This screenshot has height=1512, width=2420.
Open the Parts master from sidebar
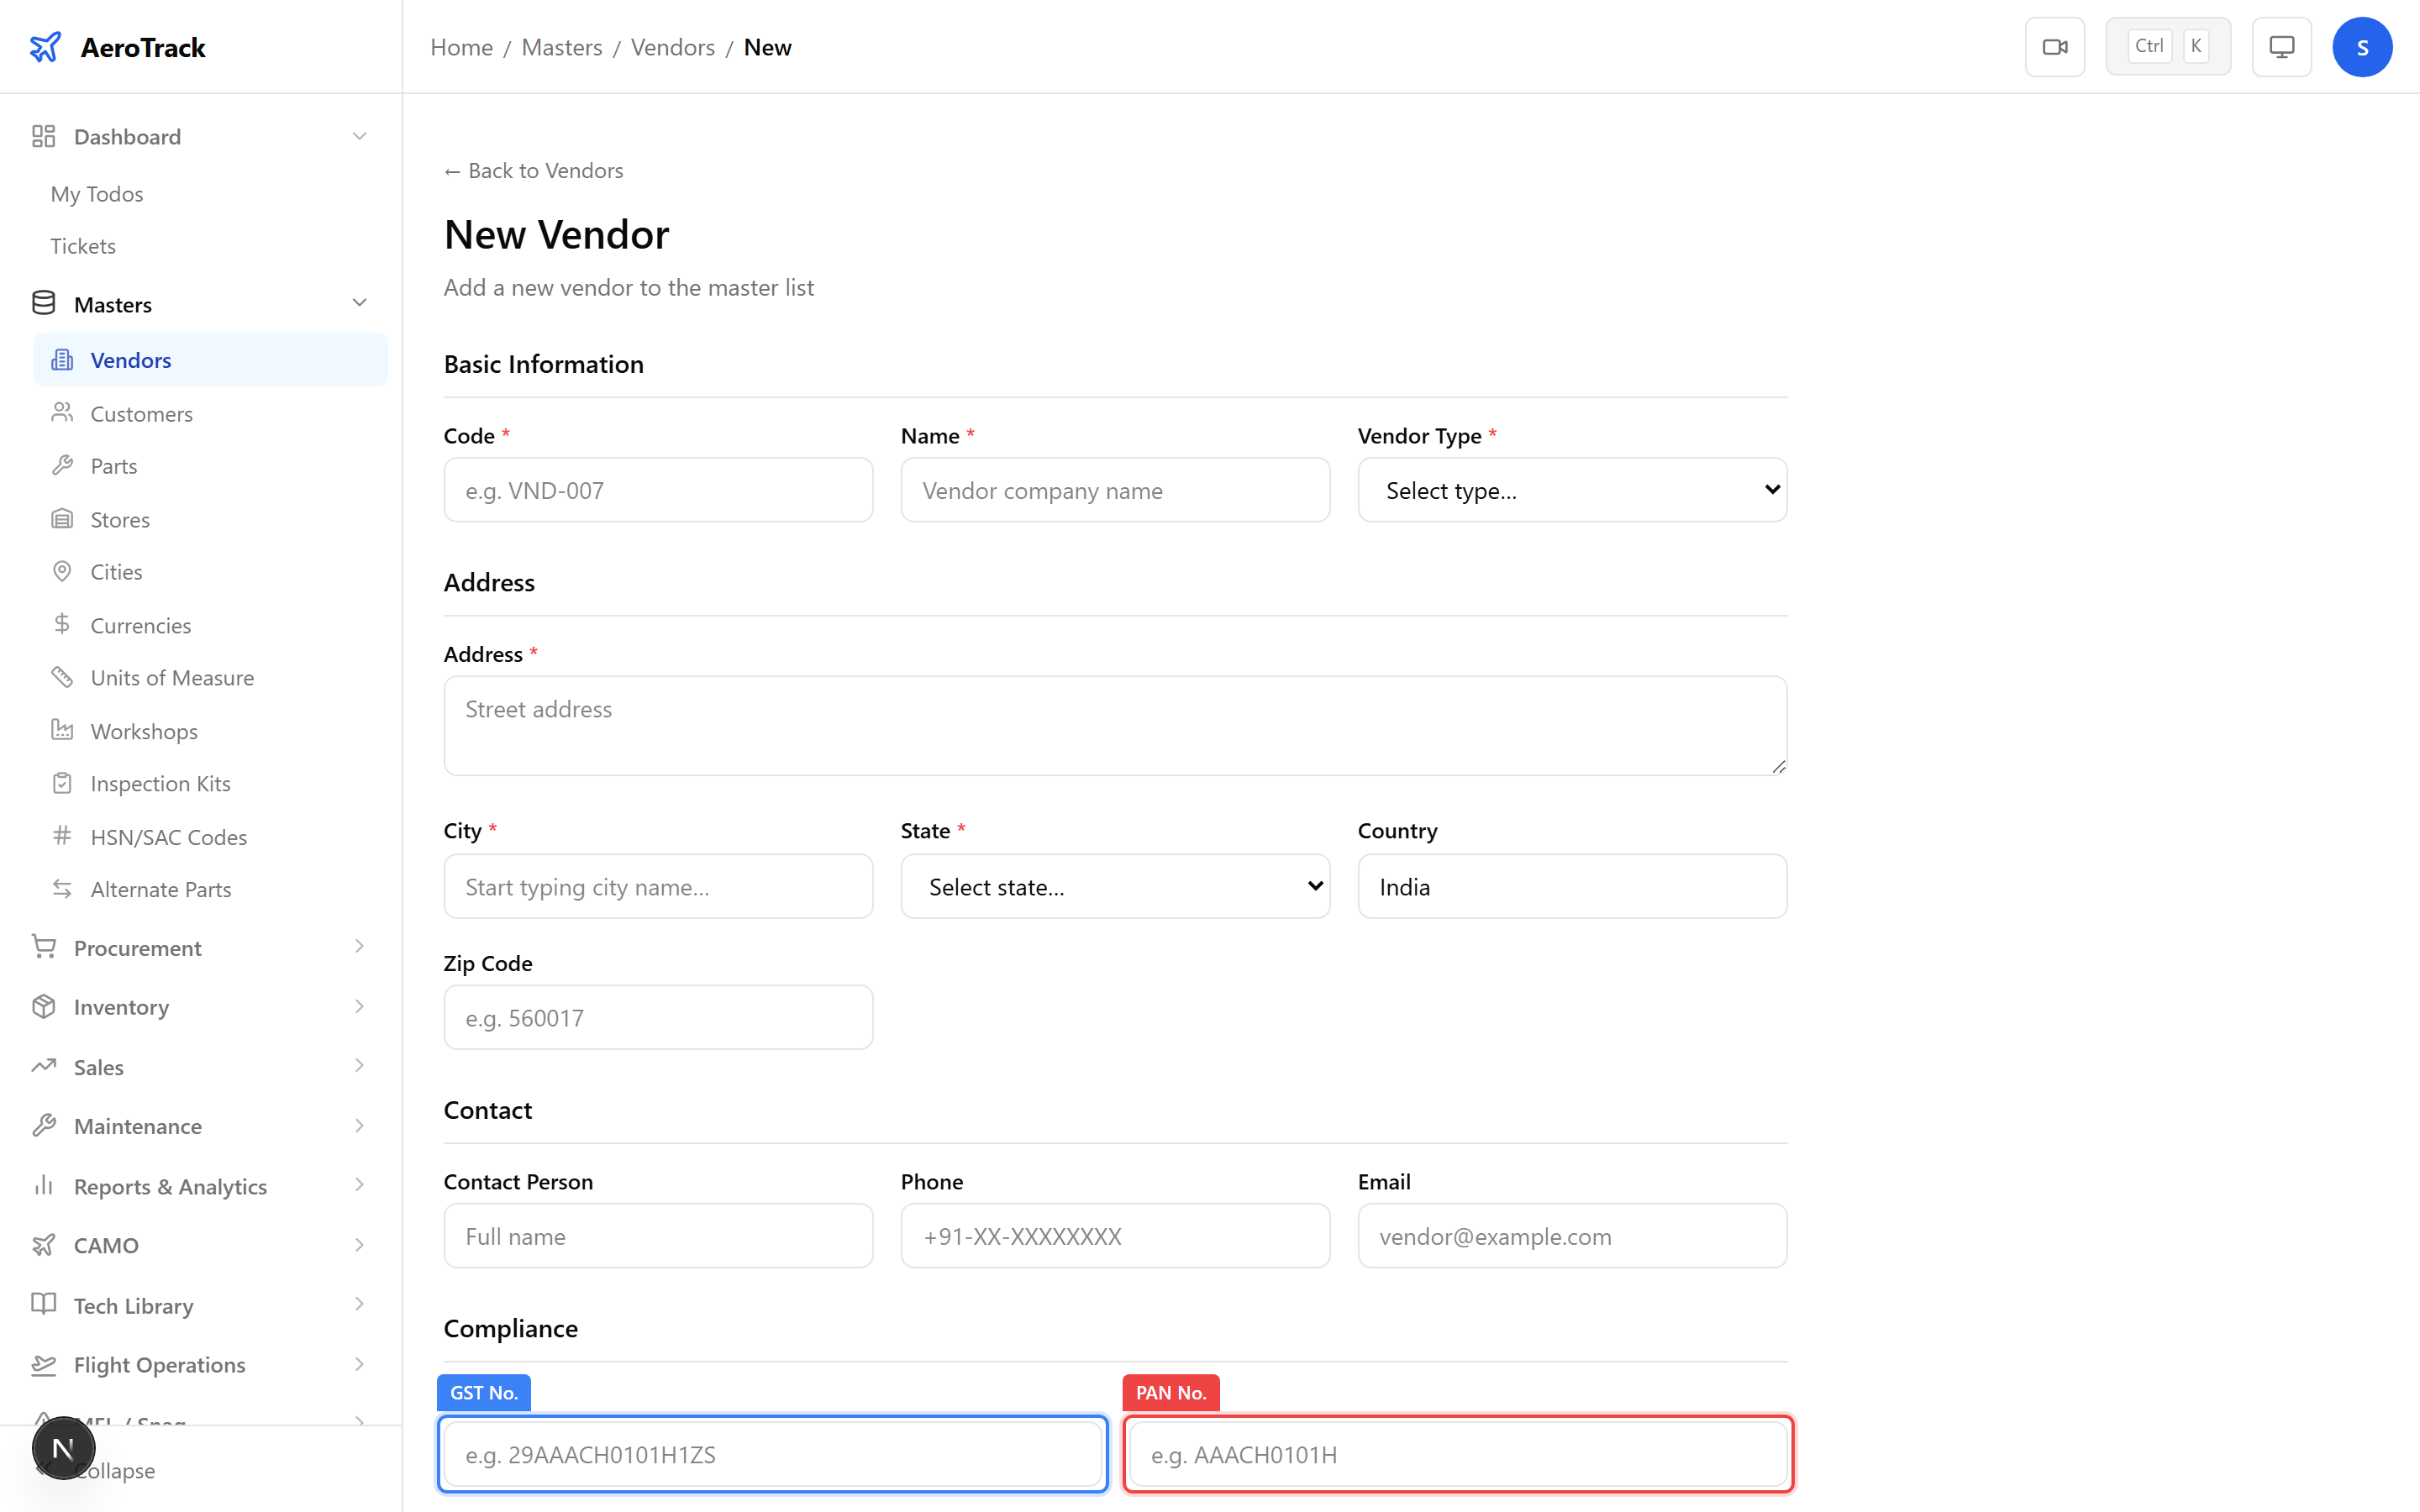coord(113,465)
